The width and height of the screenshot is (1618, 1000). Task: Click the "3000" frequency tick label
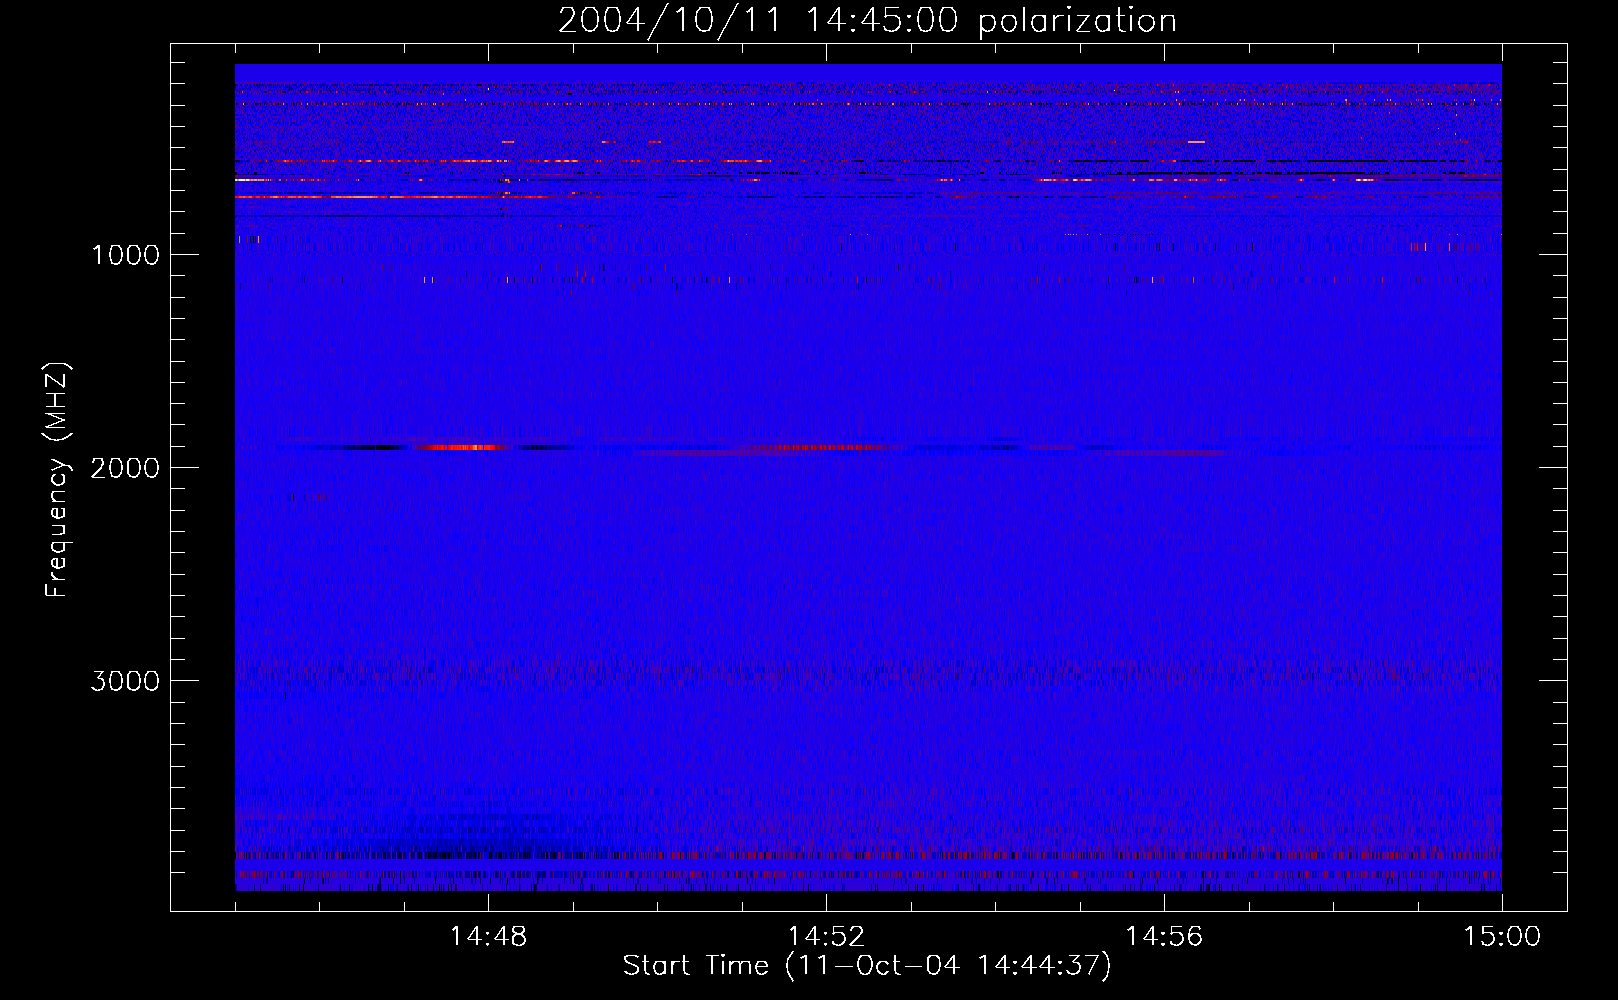pyautogui.click(x=125, y=681)
